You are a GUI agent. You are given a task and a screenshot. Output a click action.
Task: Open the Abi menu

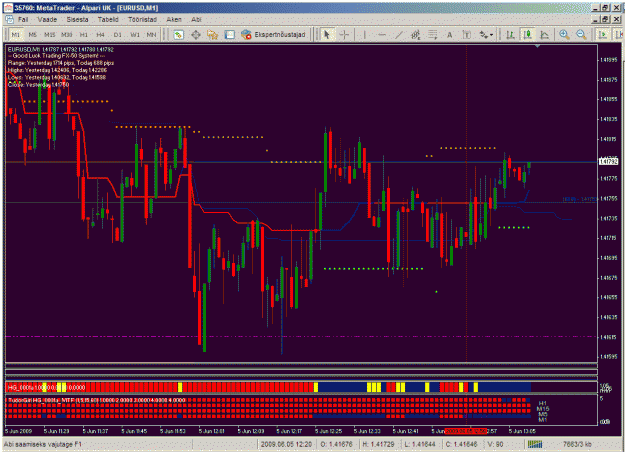196,19
